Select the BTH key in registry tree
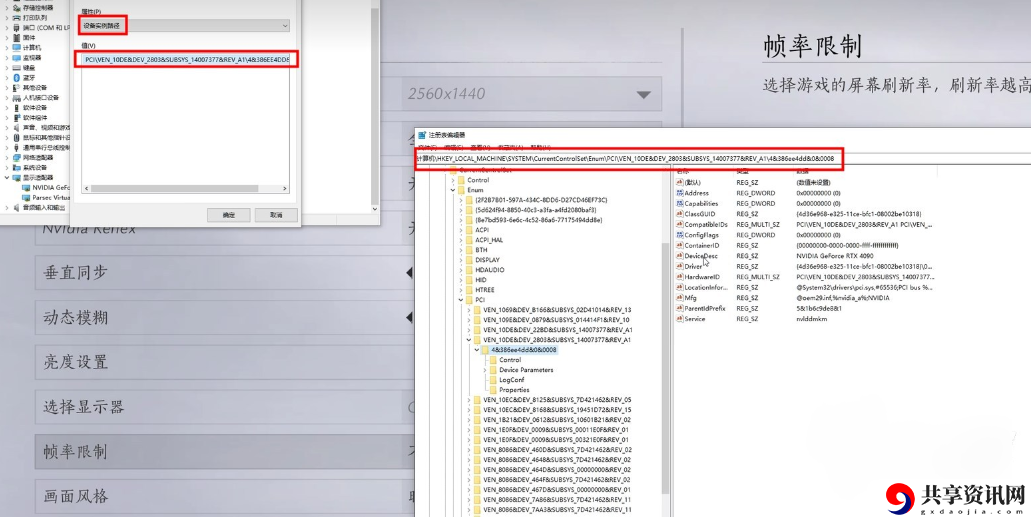 pyautogui.click(x=481, y=250)
